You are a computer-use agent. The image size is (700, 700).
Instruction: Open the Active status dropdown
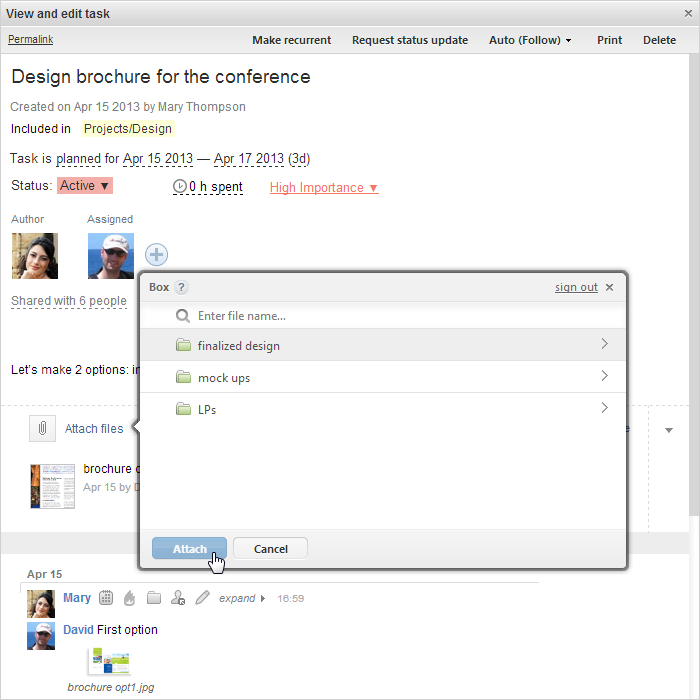click(x=85, y=186)
